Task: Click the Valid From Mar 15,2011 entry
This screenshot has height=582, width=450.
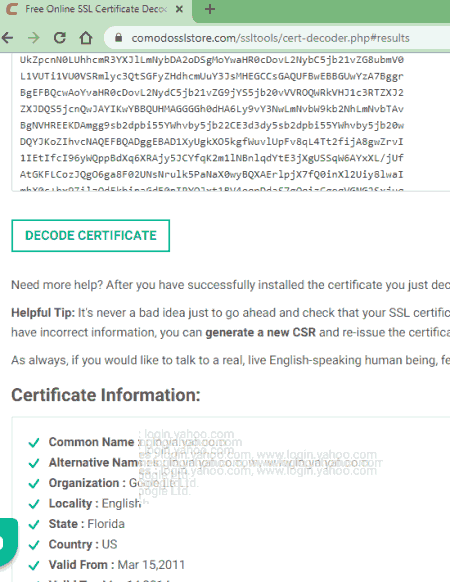Action: 117,565
